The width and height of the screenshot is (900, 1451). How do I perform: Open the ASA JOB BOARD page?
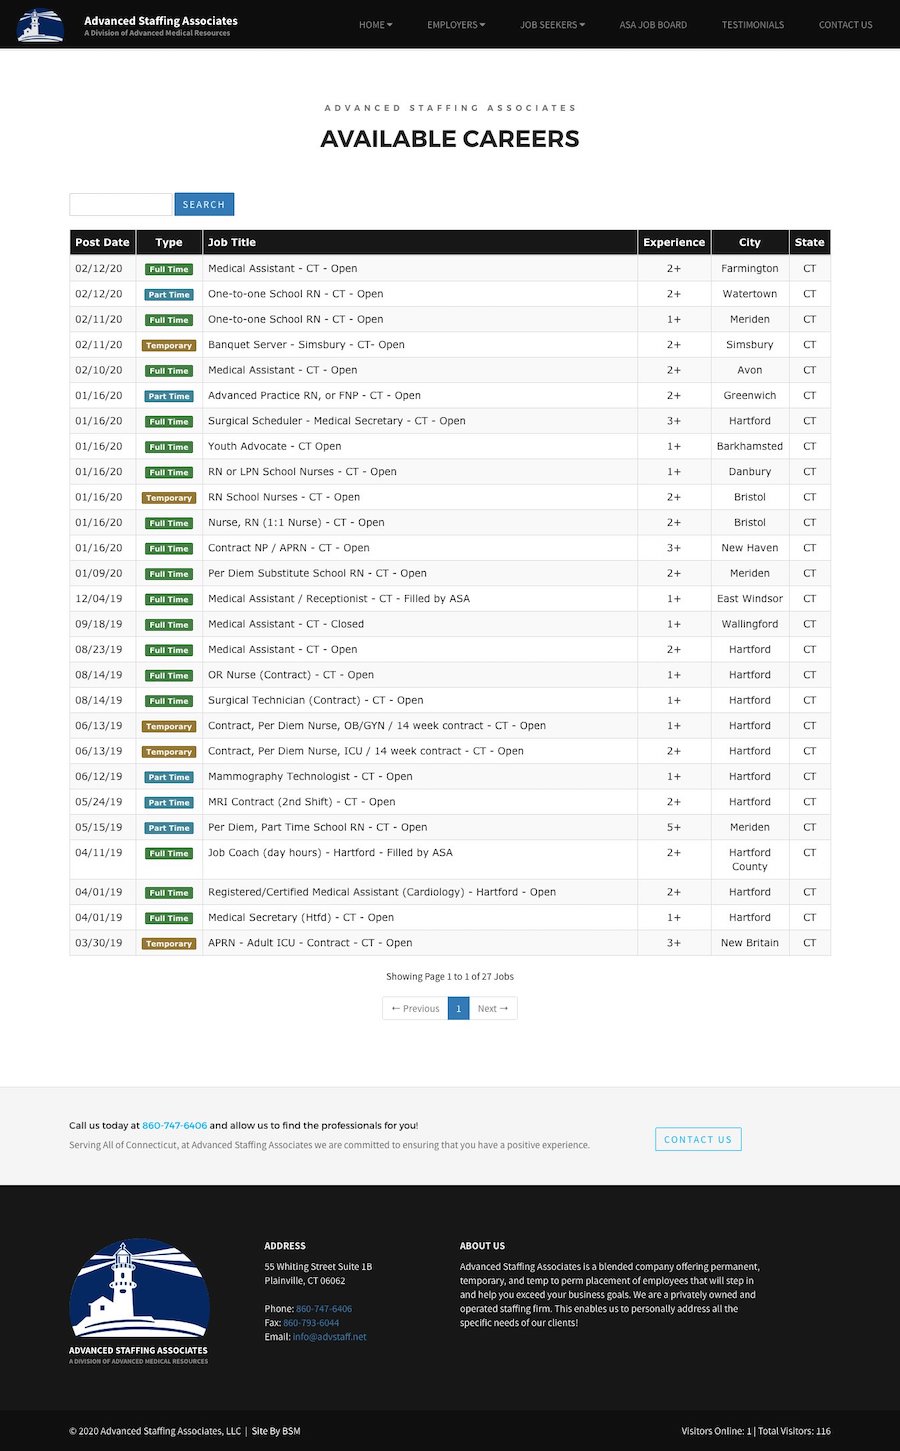coord(653,25)
